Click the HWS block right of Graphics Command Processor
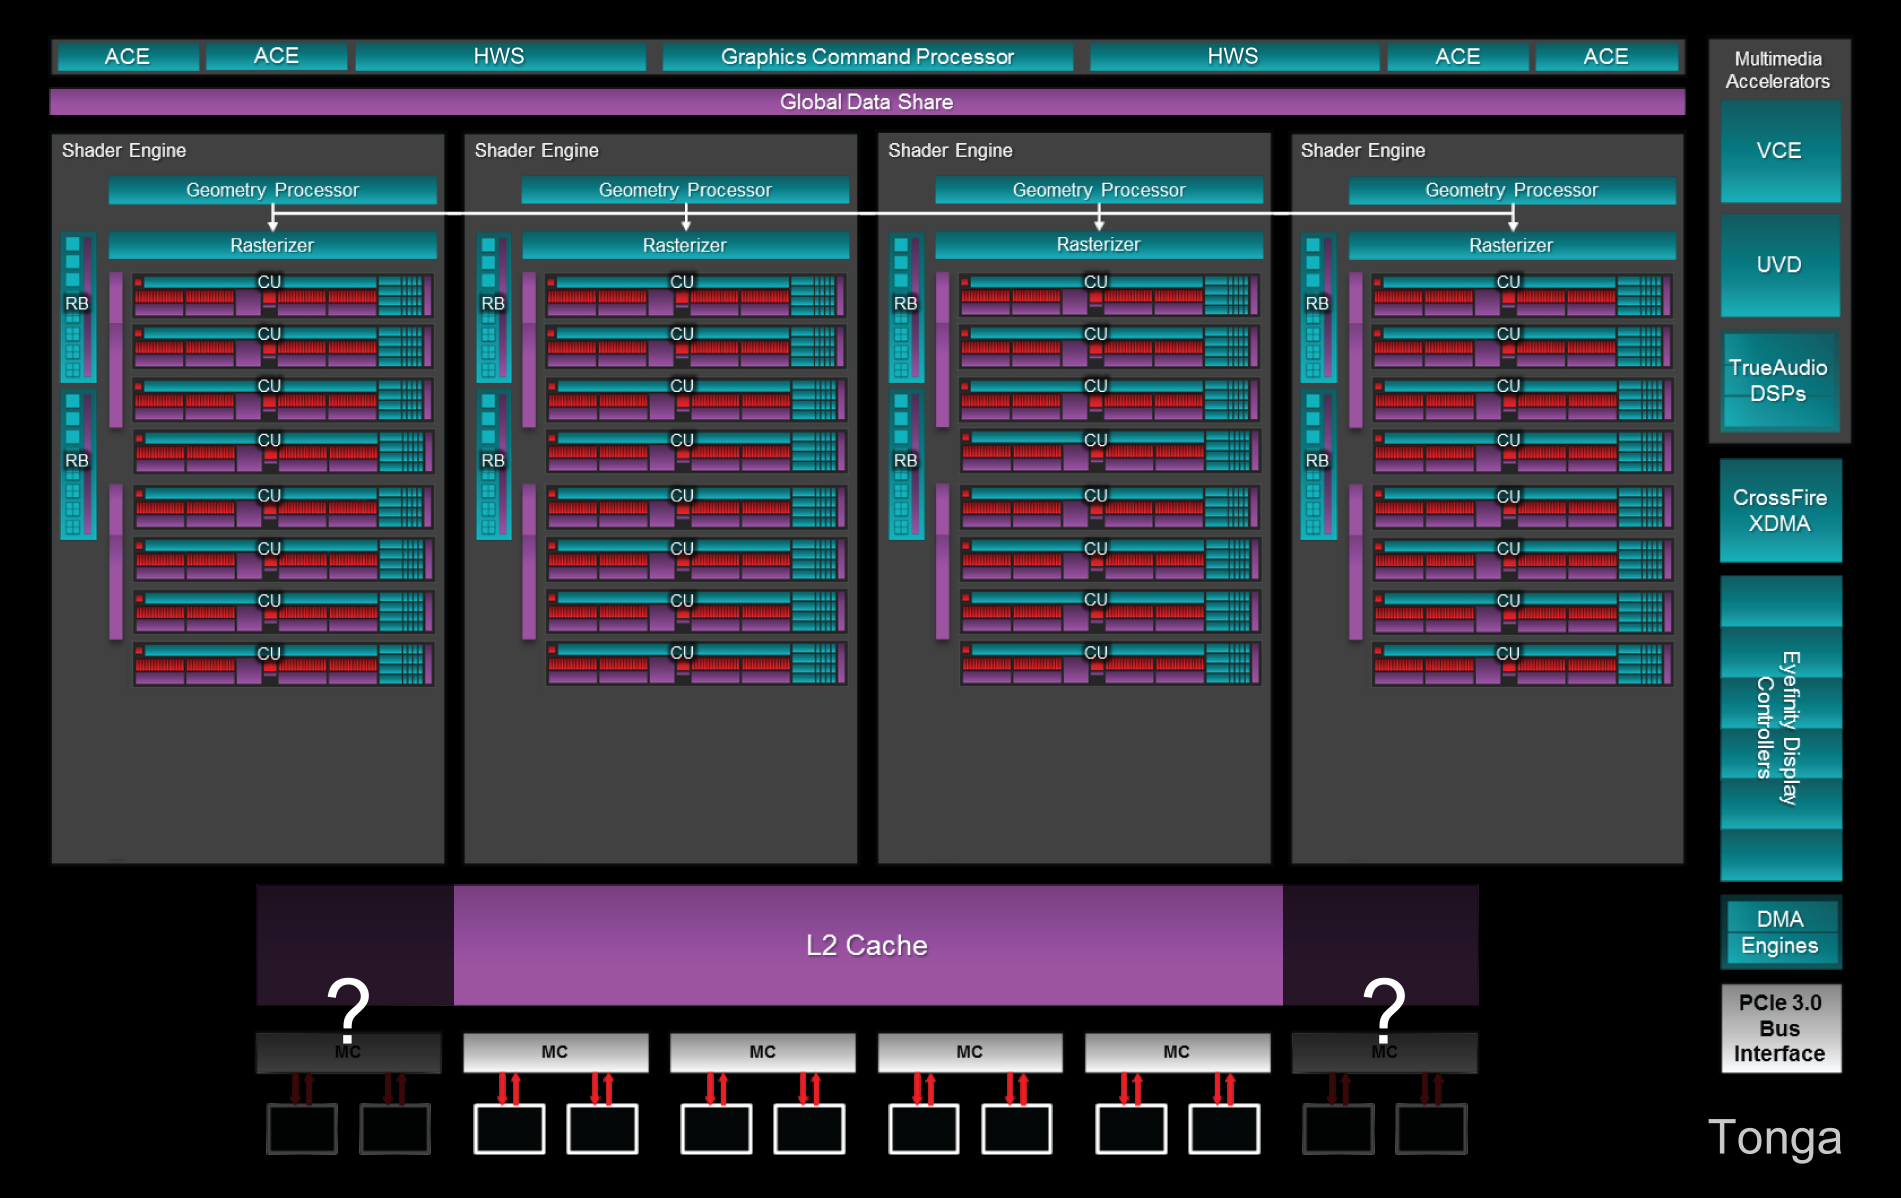The width and height of the screenshot is (1901, 1198). tap(1234, 57)
